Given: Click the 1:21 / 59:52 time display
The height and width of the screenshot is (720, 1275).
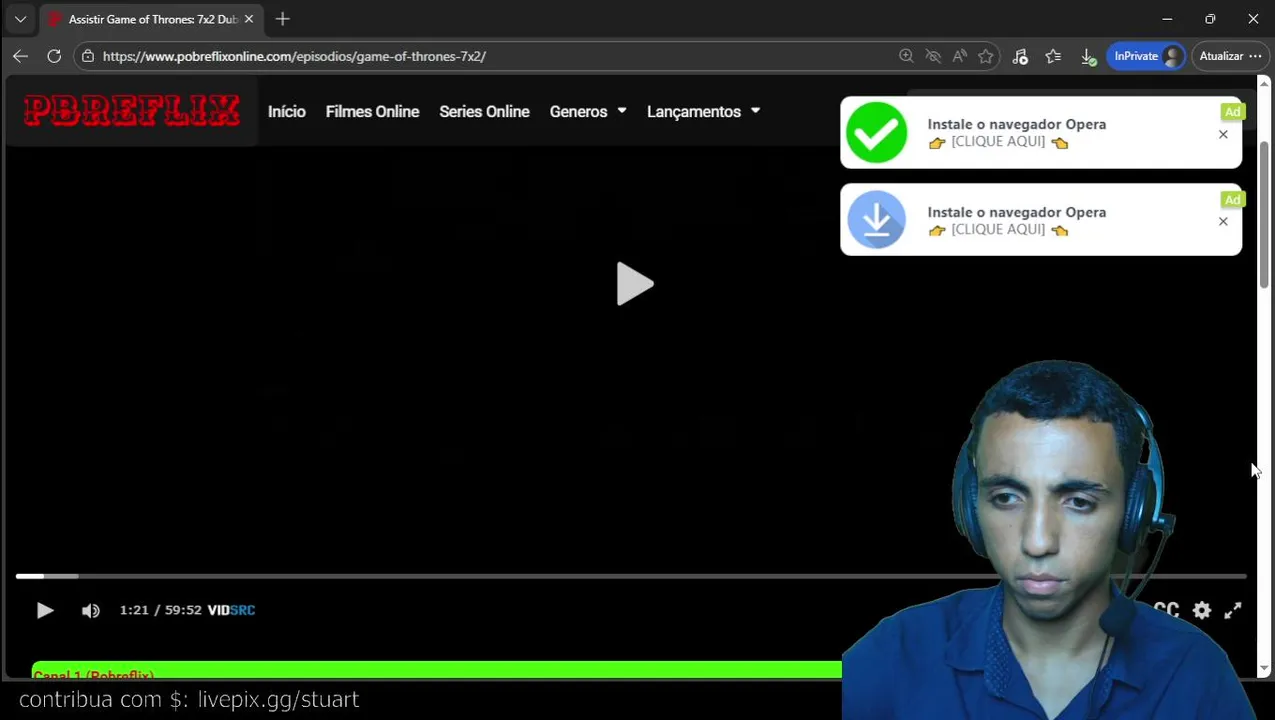Looking at the screenshot, I should pyautogui.click(x=160, y=610).
